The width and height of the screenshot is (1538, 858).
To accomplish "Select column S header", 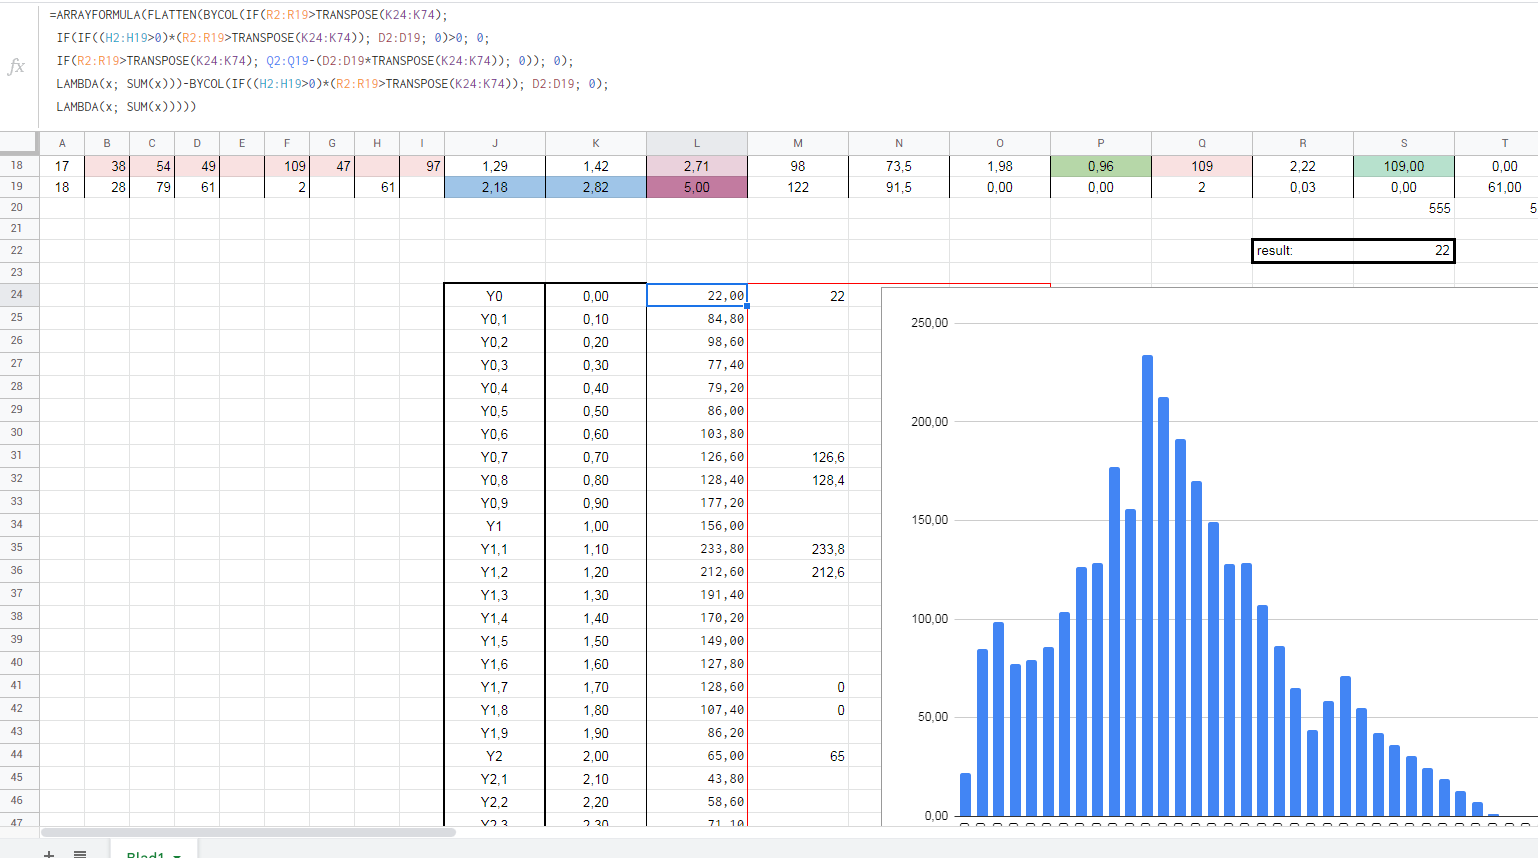I will coord(1404,143).
